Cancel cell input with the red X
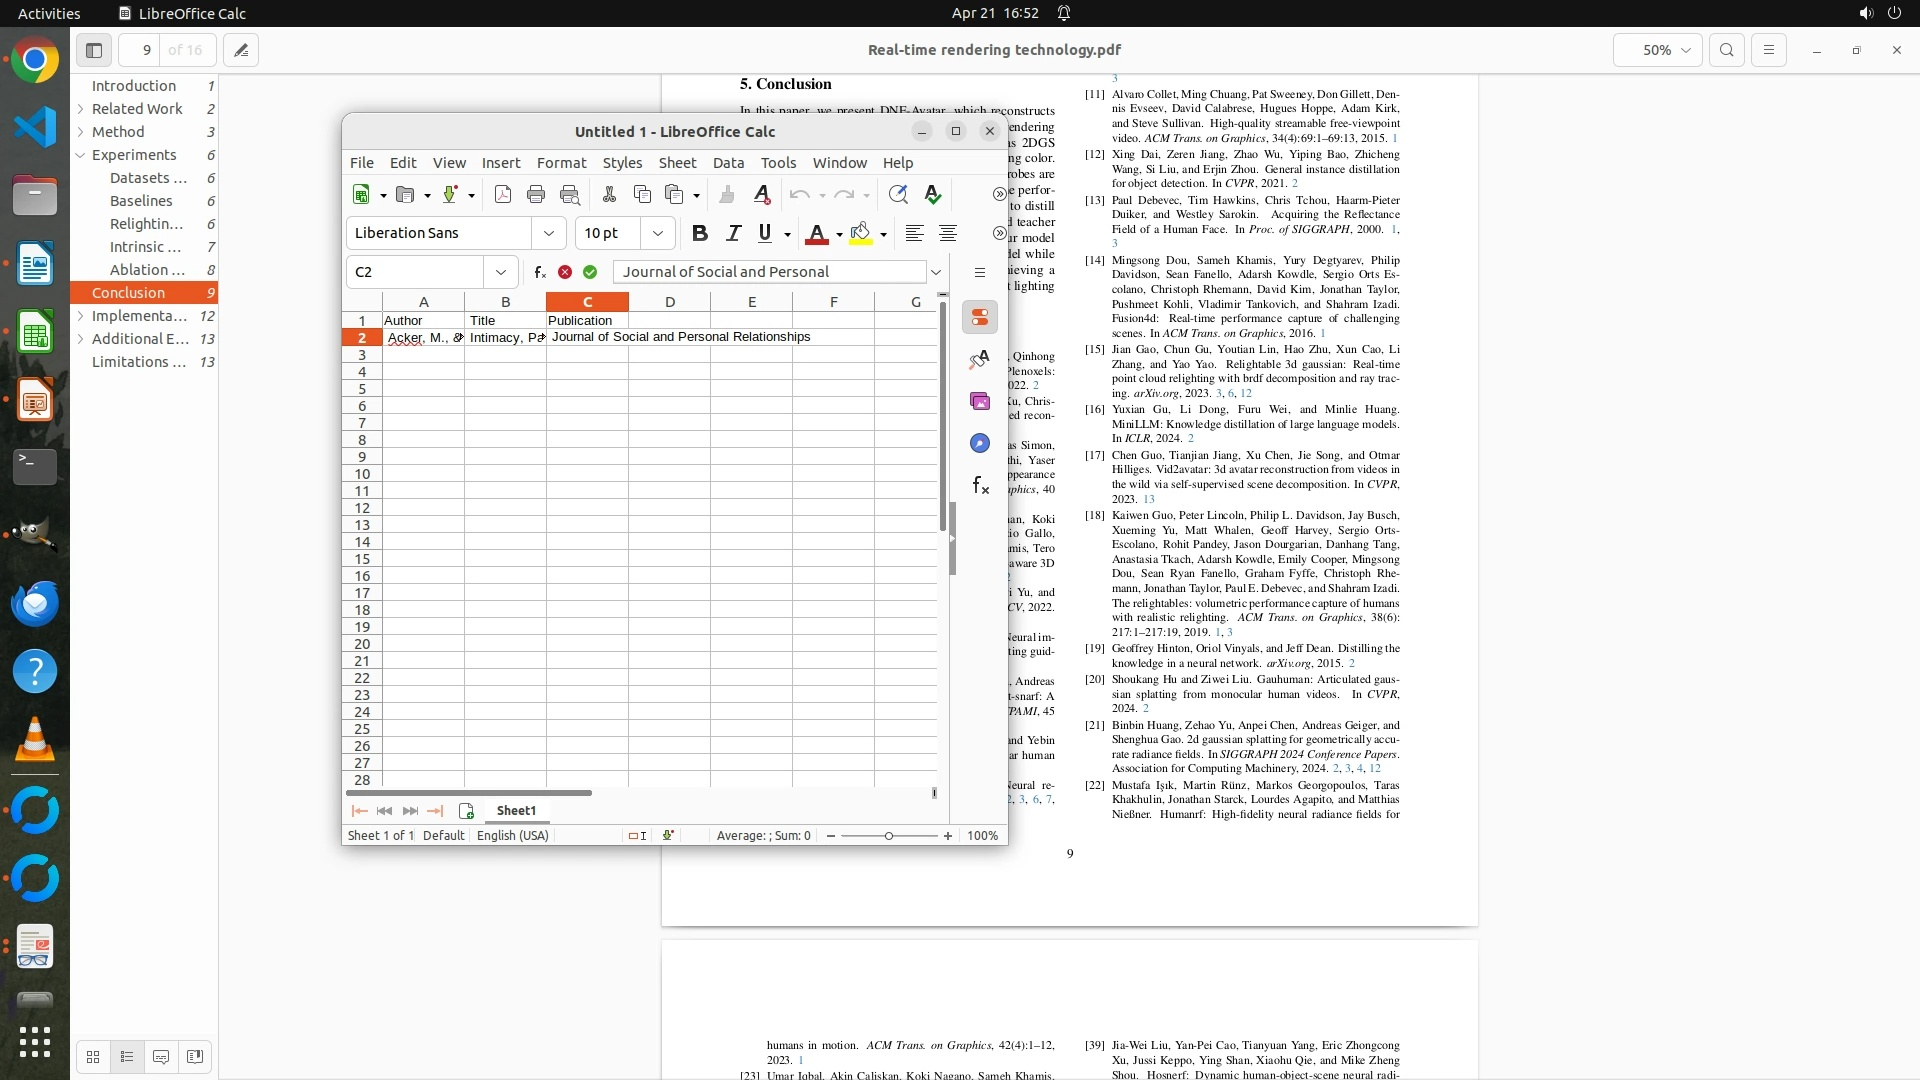The height and width of the screenshot is (1080, 1920). coord(565,272)
